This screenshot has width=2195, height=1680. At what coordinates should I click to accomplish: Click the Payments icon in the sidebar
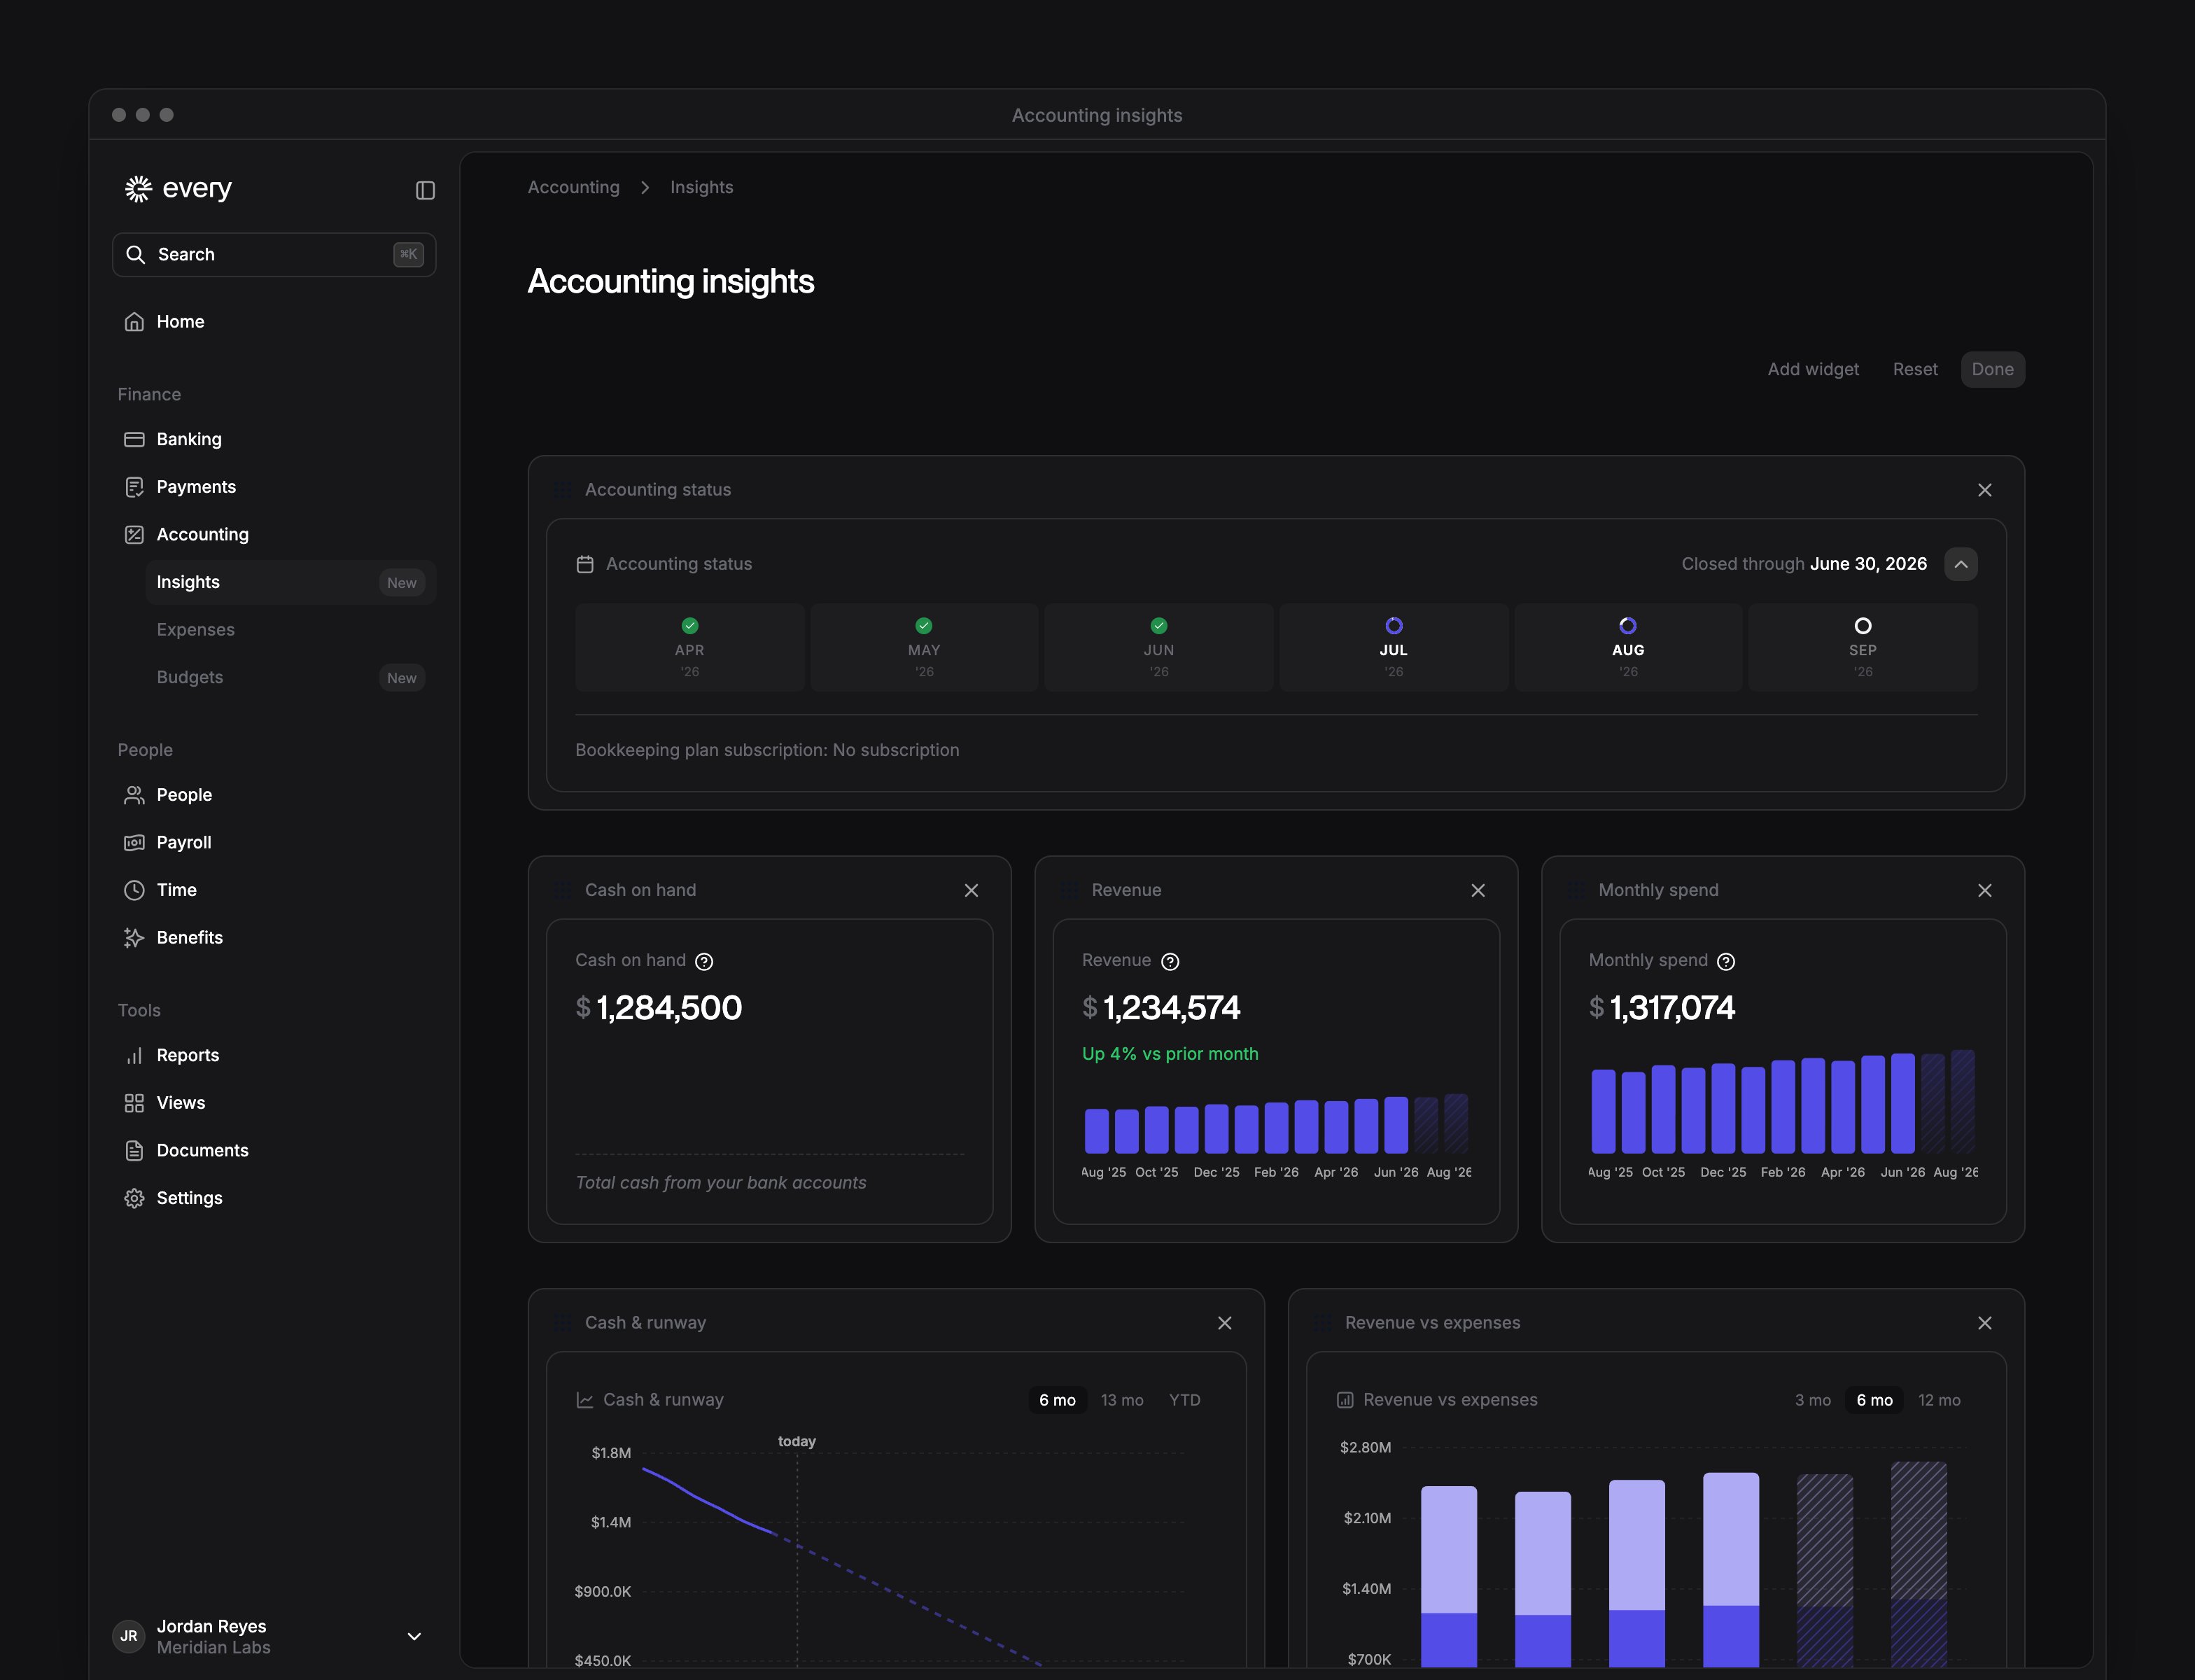pyautogui.click(x=134, y=487)
